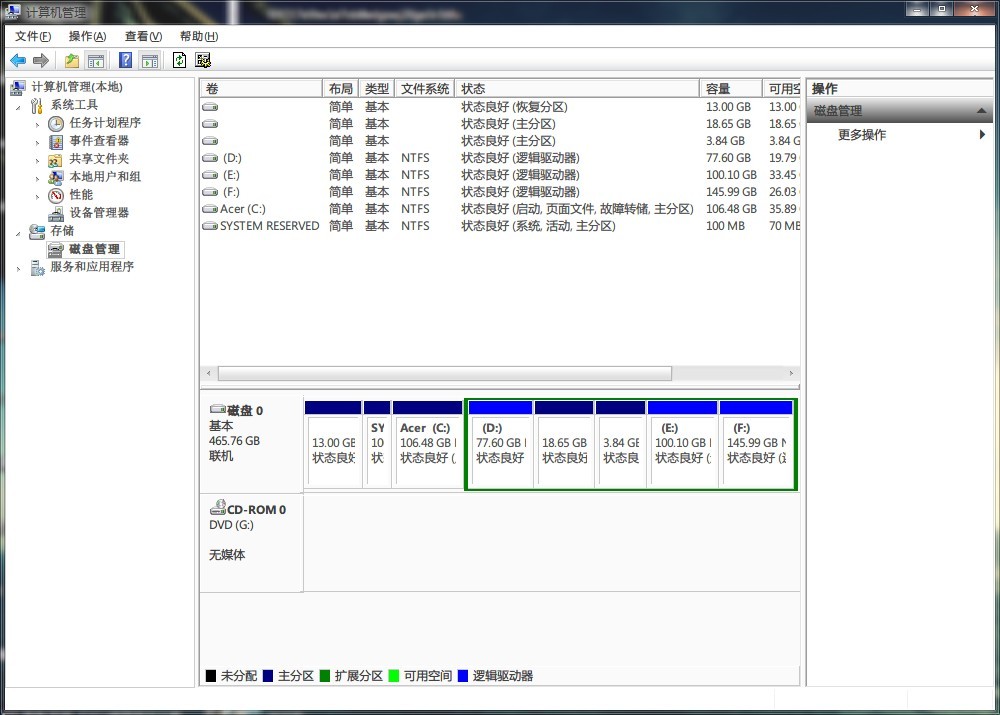Screen dimensions: 1000x715
Task: Select the (F:) row in volume list
Action: (501, 192)
